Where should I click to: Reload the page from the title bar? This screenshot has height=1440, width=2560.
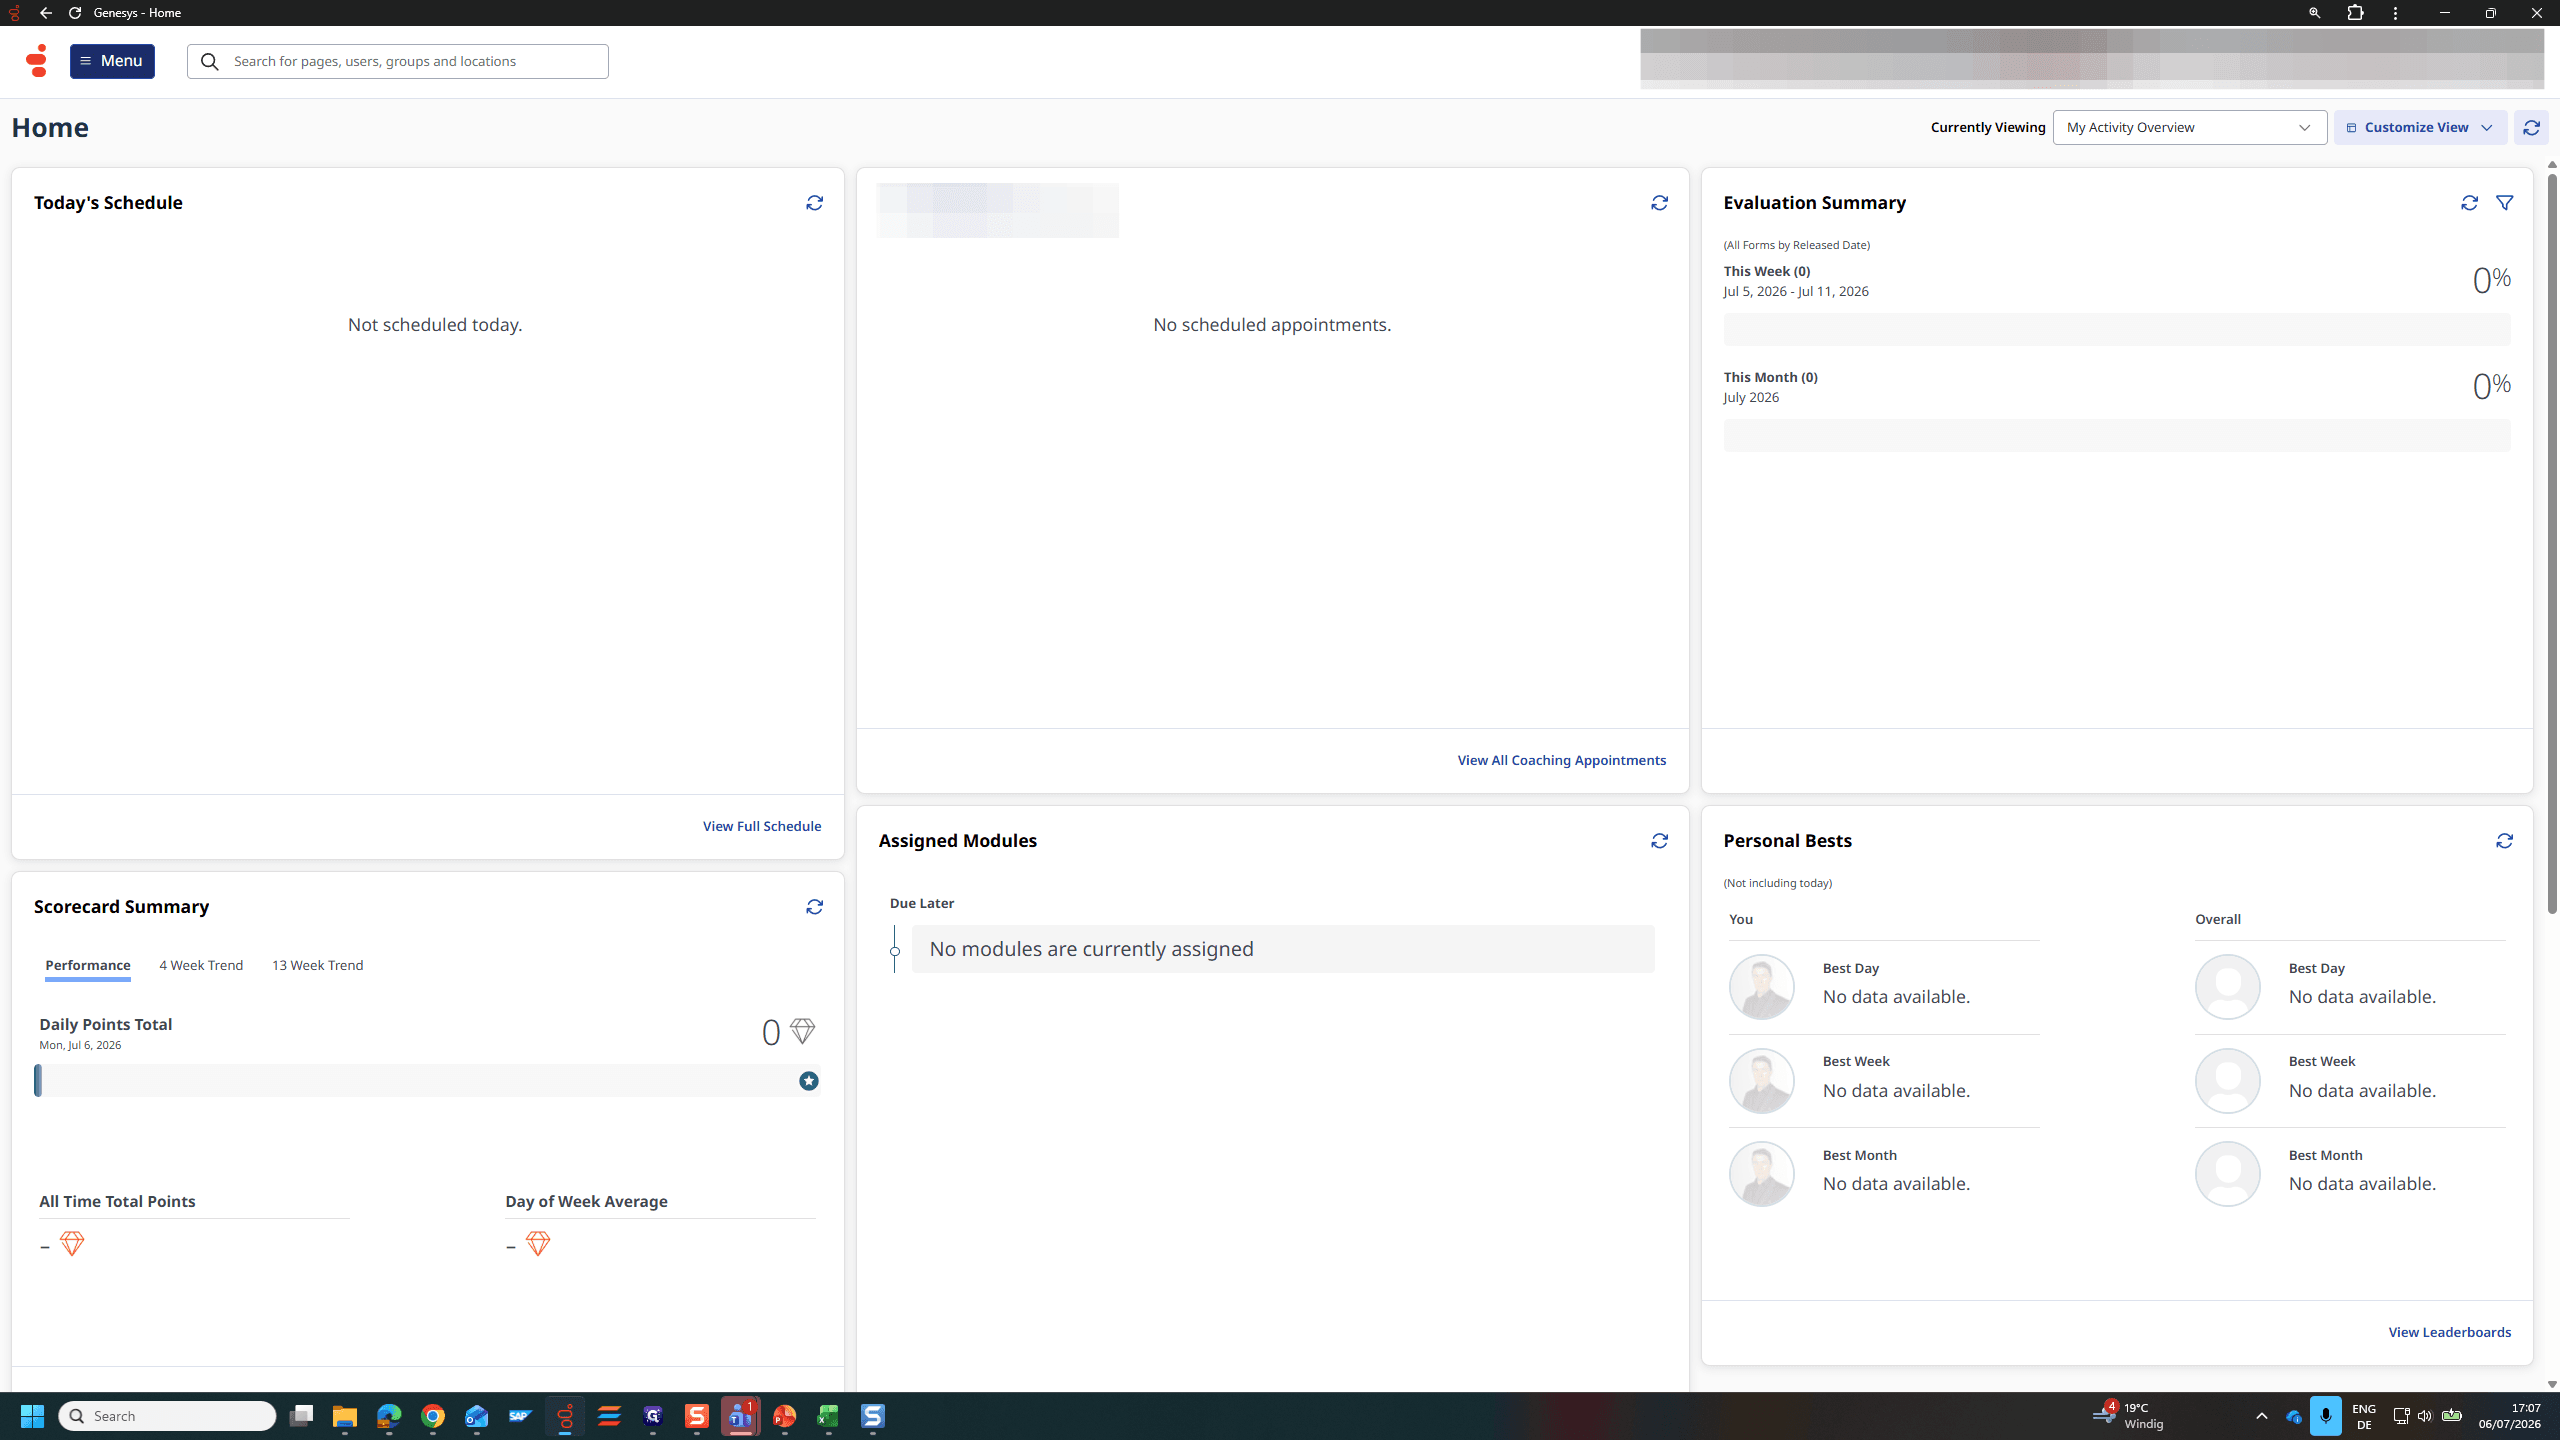click(x=75, y=13)
